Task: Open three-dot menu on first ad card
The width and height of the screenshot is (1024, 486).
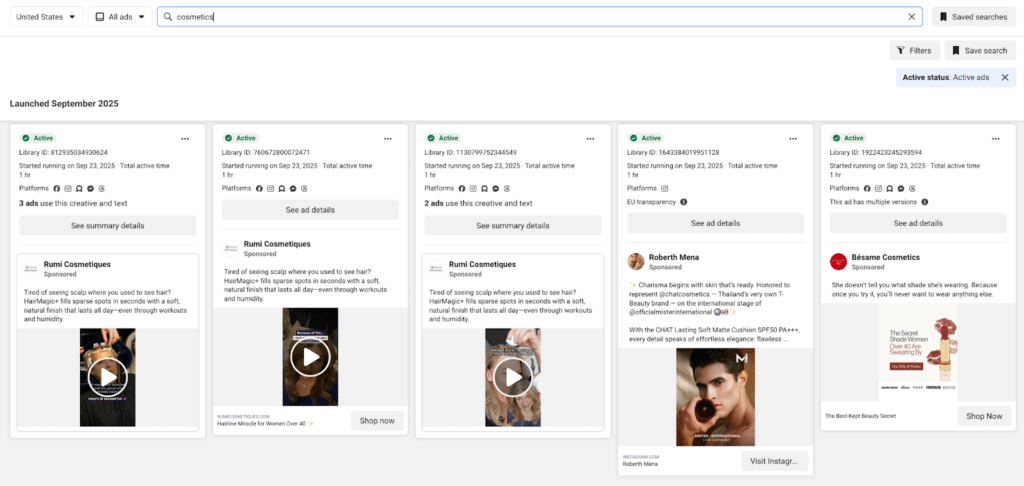Action: [185, 138]
